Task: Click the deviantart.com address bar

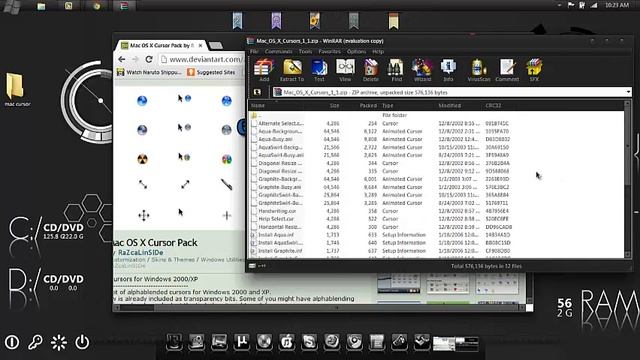Action: (203, 60)
